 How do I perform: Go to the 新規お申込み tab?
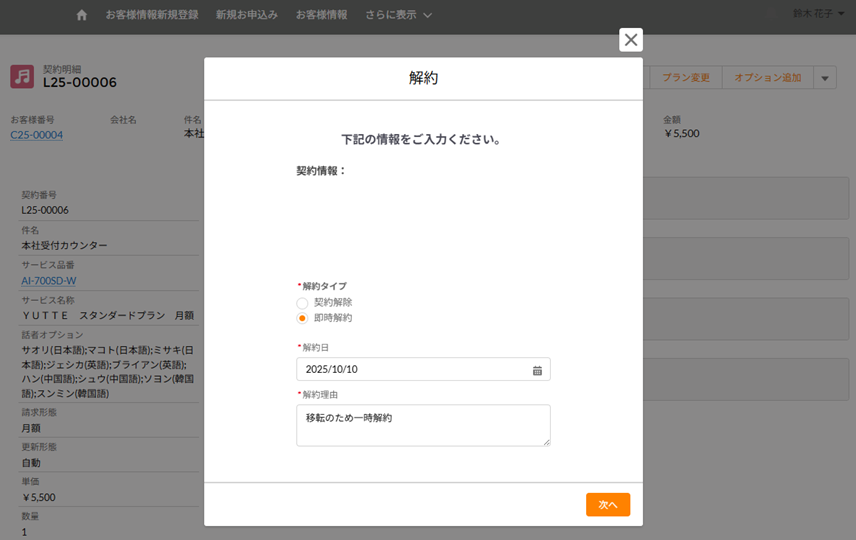246,15
